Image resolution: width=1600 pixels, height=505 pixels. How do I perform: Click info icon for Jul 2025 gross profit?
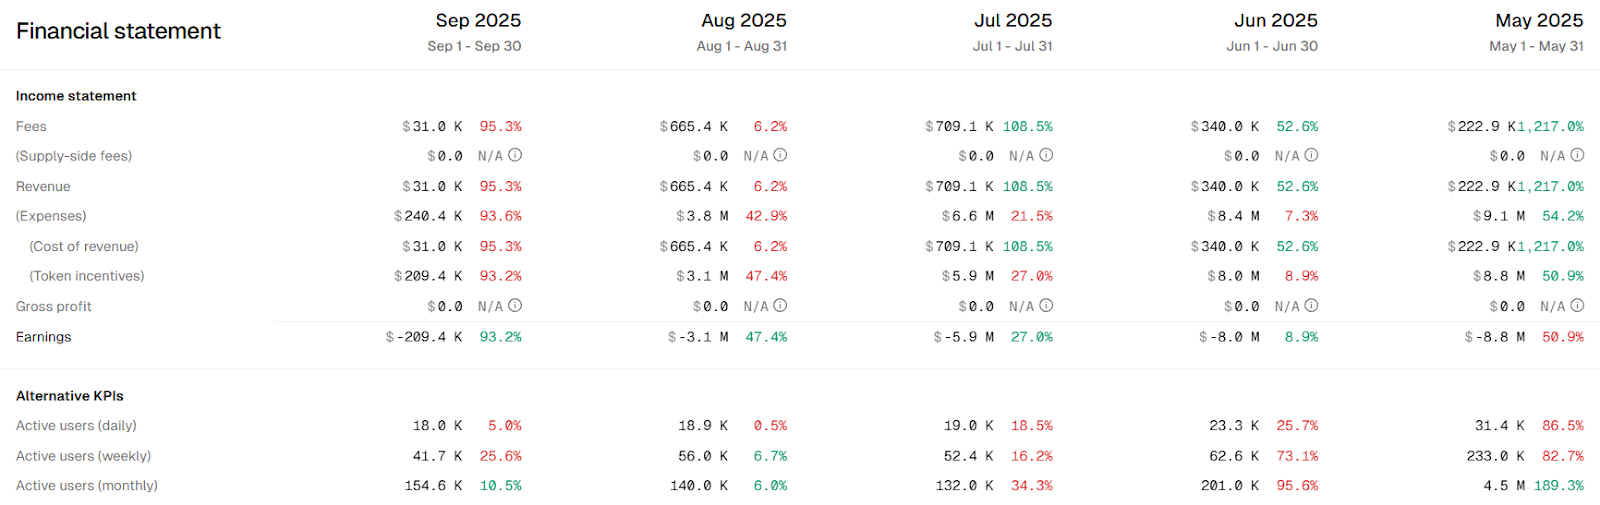[1046, 305]
